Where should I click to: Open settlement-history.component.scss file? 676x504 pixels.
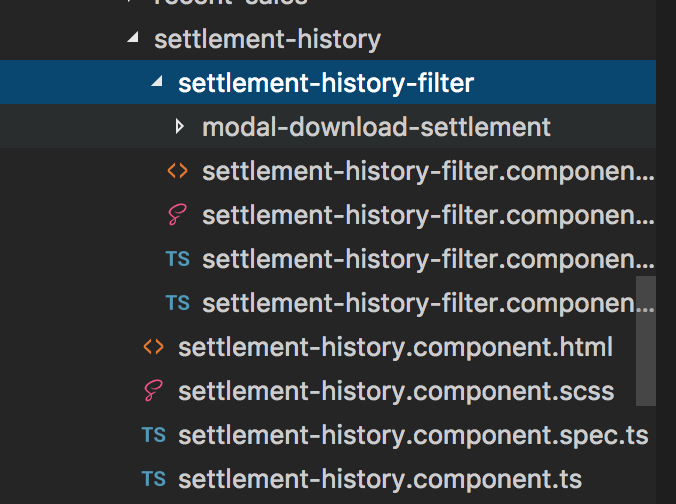tap(396, 391)
